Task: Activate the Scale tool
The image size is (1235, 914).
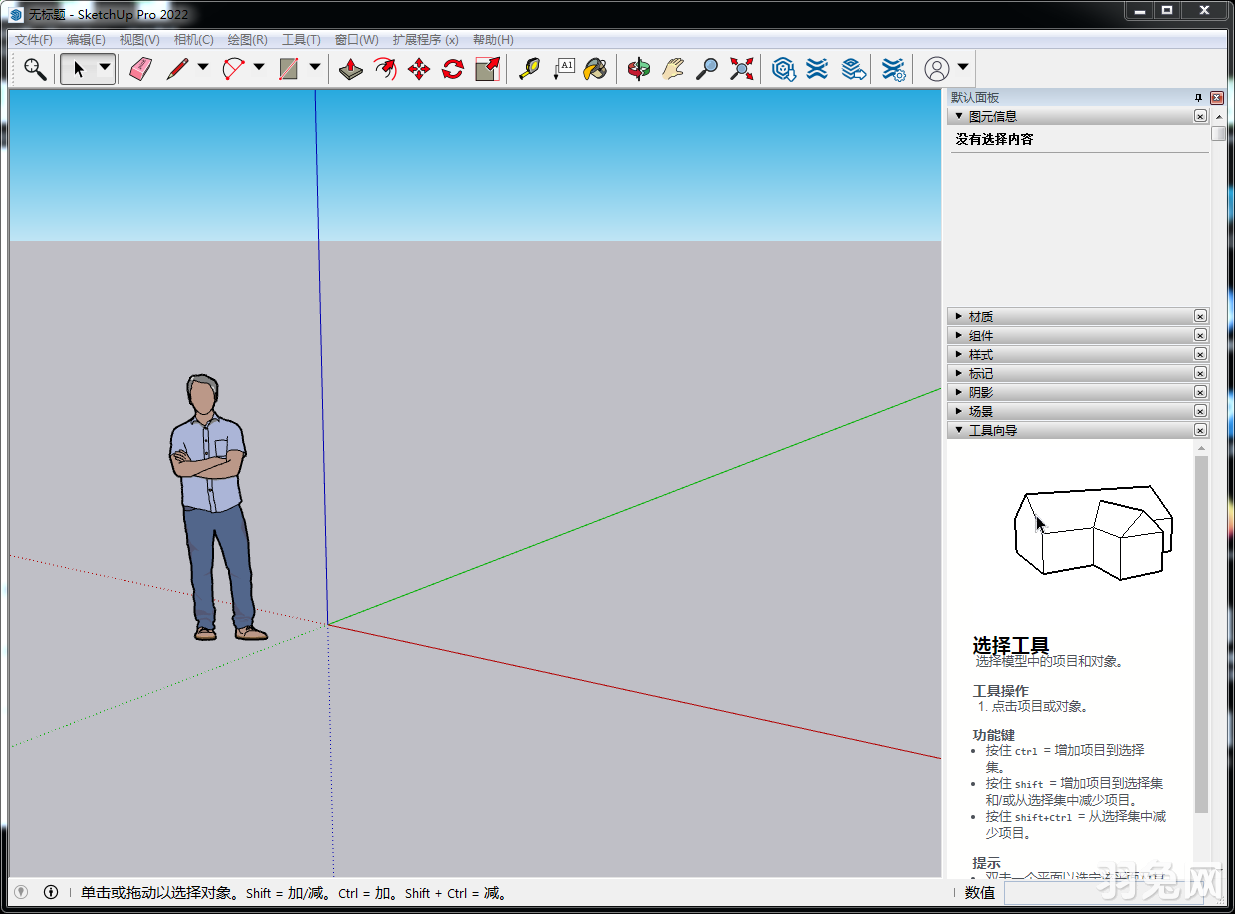Action: click(x=486, y=68)
